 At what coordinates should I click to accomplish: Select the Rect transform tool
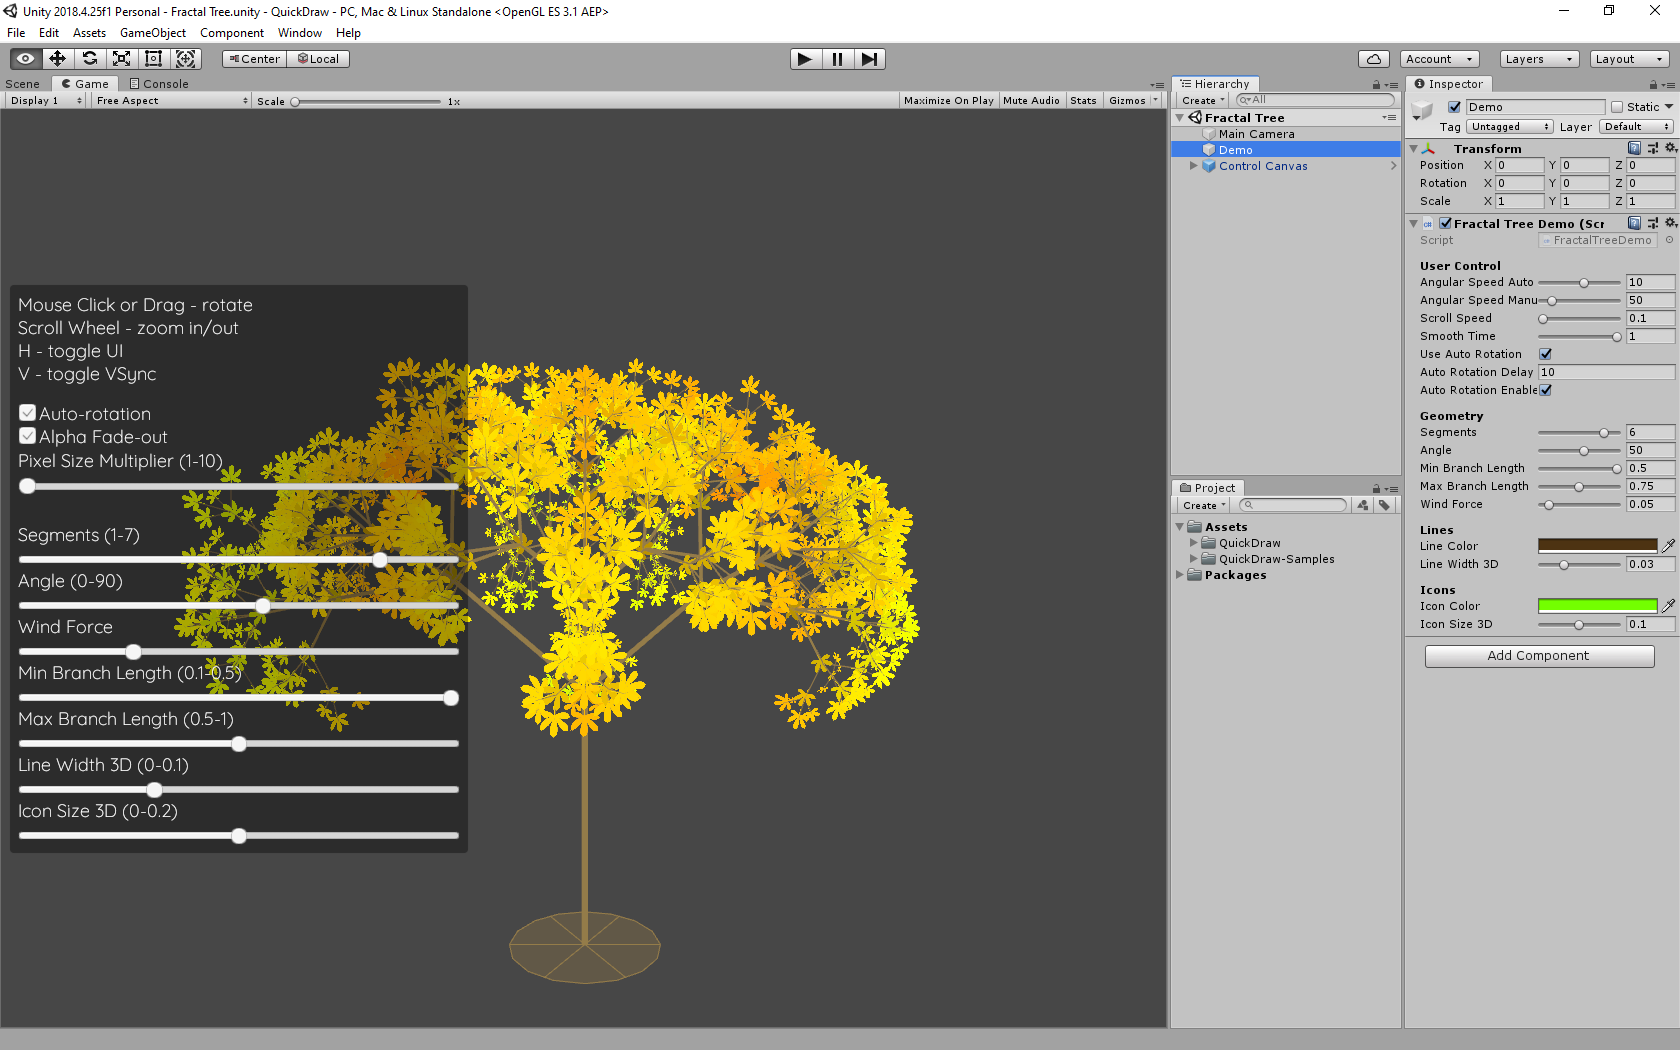click(153, 58)
